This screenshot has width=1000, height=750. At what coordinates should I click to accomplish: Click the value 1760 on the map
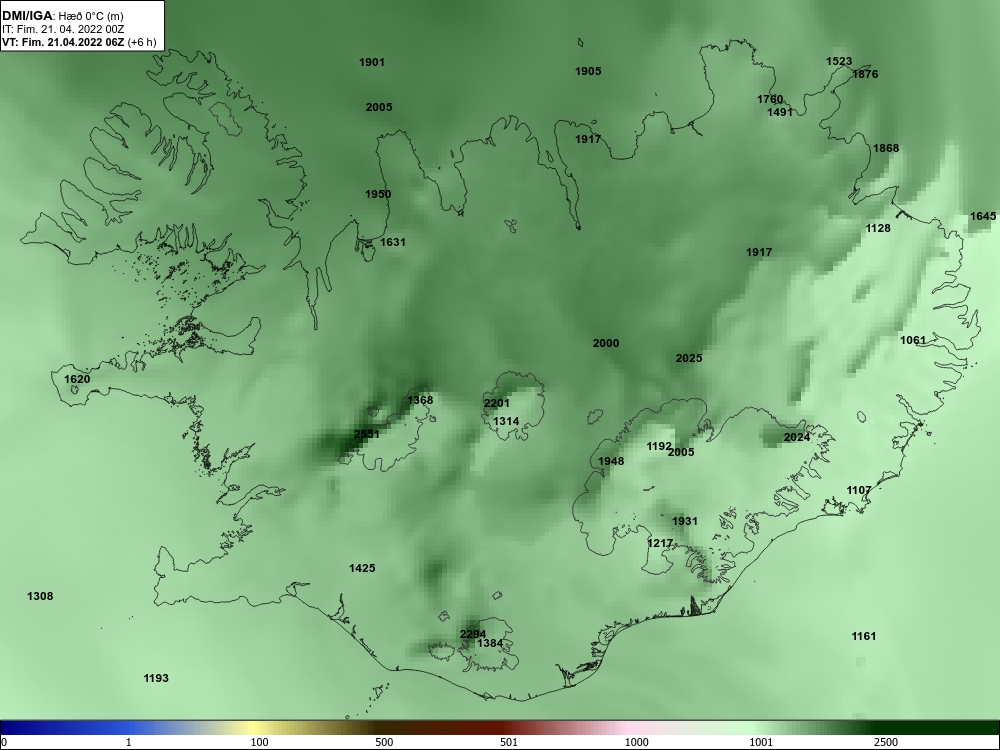tap(770, 99)
